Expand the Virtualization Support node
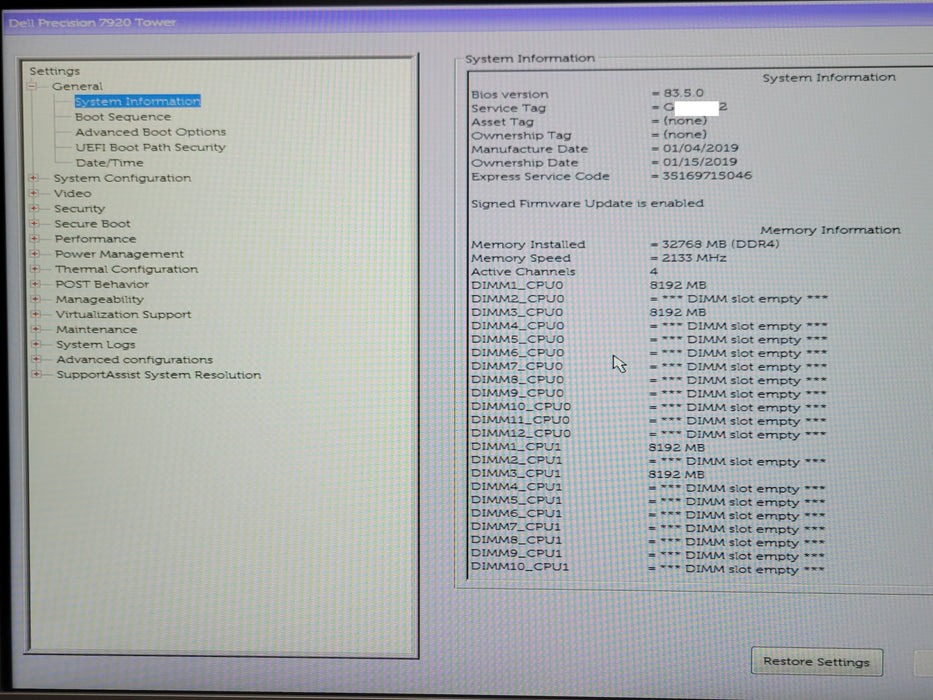933x700 pixels. click(x=36, y=314)
